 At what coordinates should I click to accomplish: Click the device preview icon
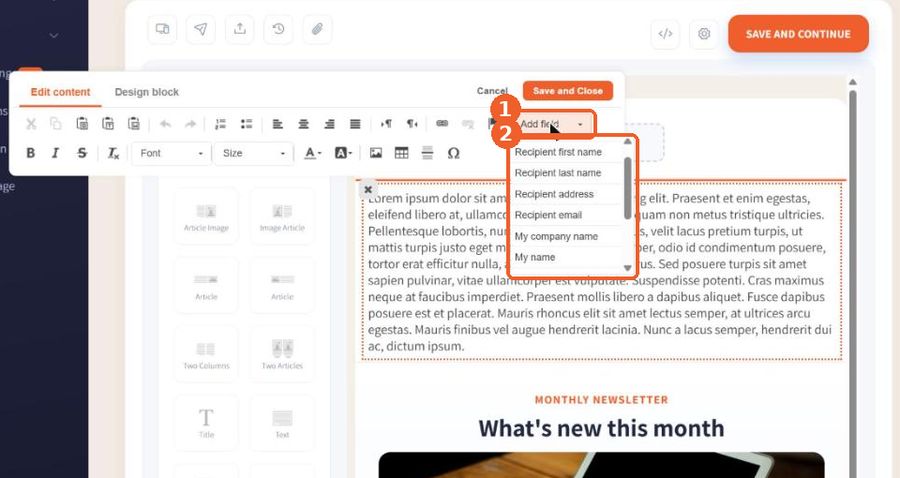162,29
